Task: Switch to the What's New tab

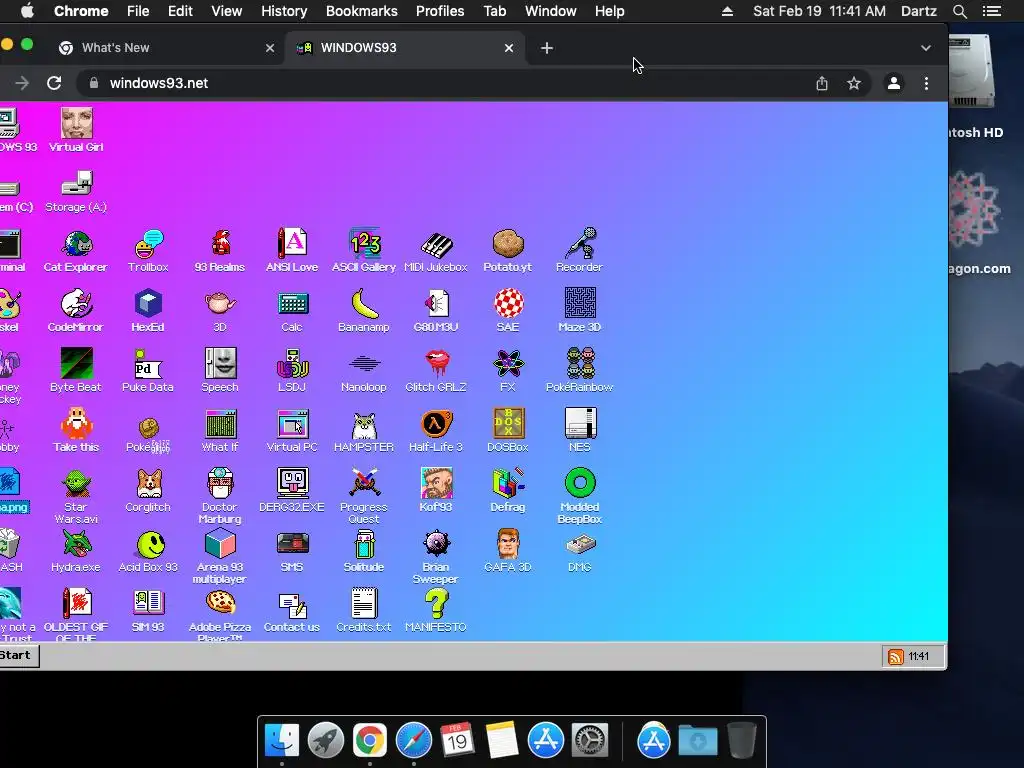Action: (167, 48)
